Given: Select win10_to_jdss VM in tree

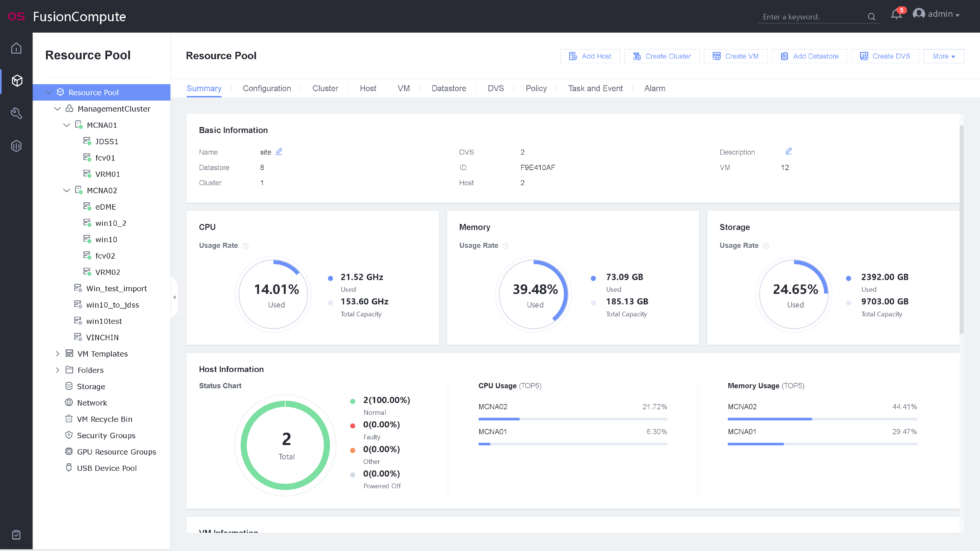Looking at the screenshot, I should [112, 305].
